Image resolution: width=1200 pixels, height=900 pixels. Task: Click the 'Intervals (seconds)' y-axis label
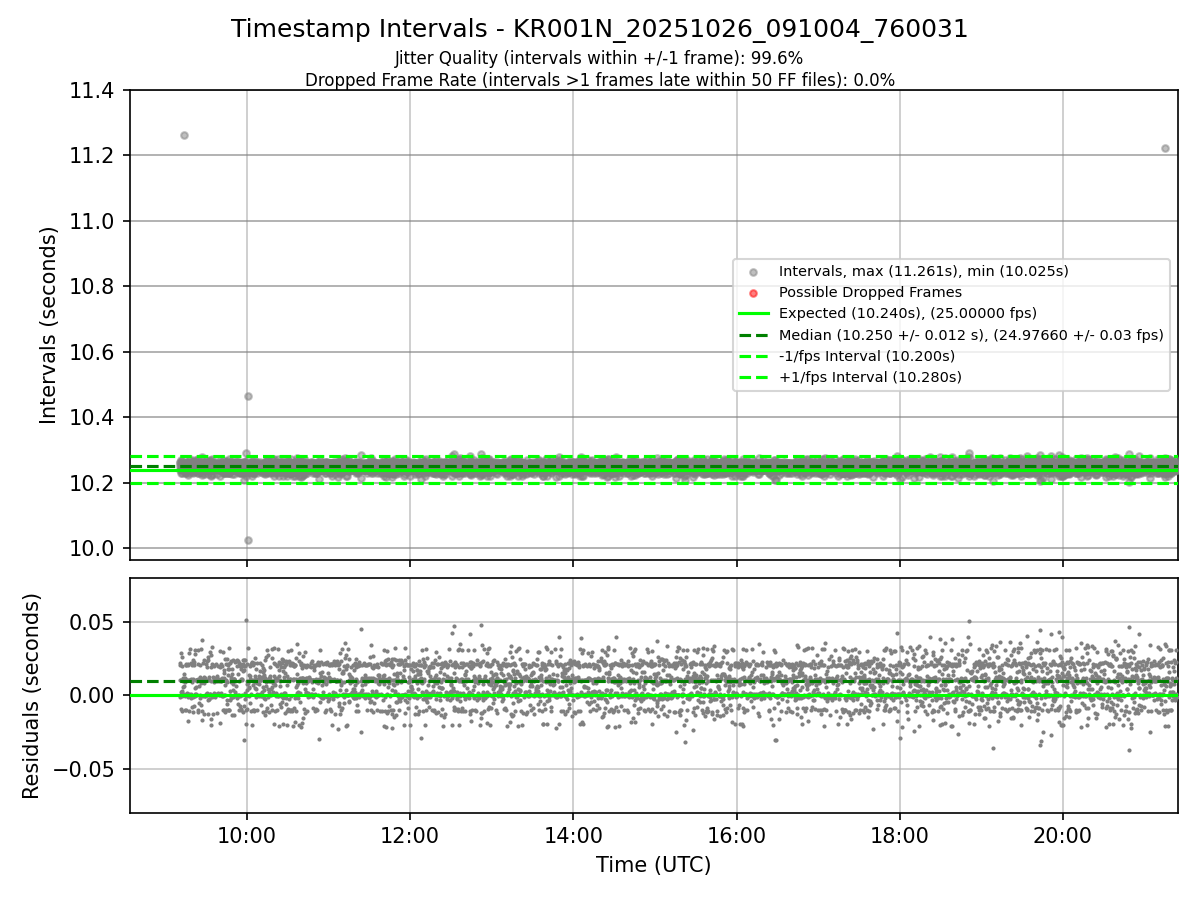coord(49,325)
